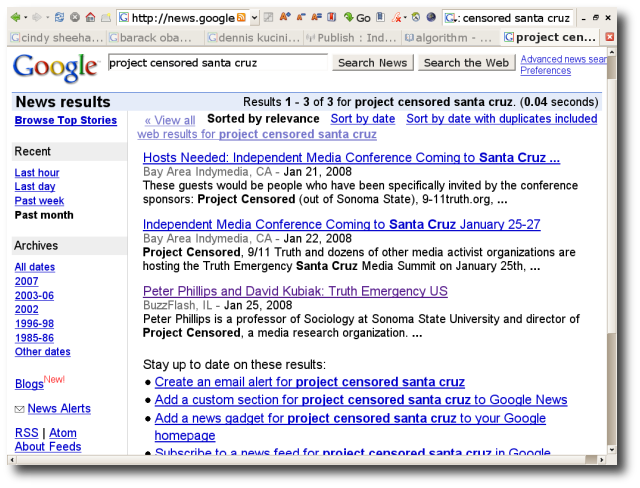Open All dates archive
The image size is (640, 488).
tap(35, 267)
